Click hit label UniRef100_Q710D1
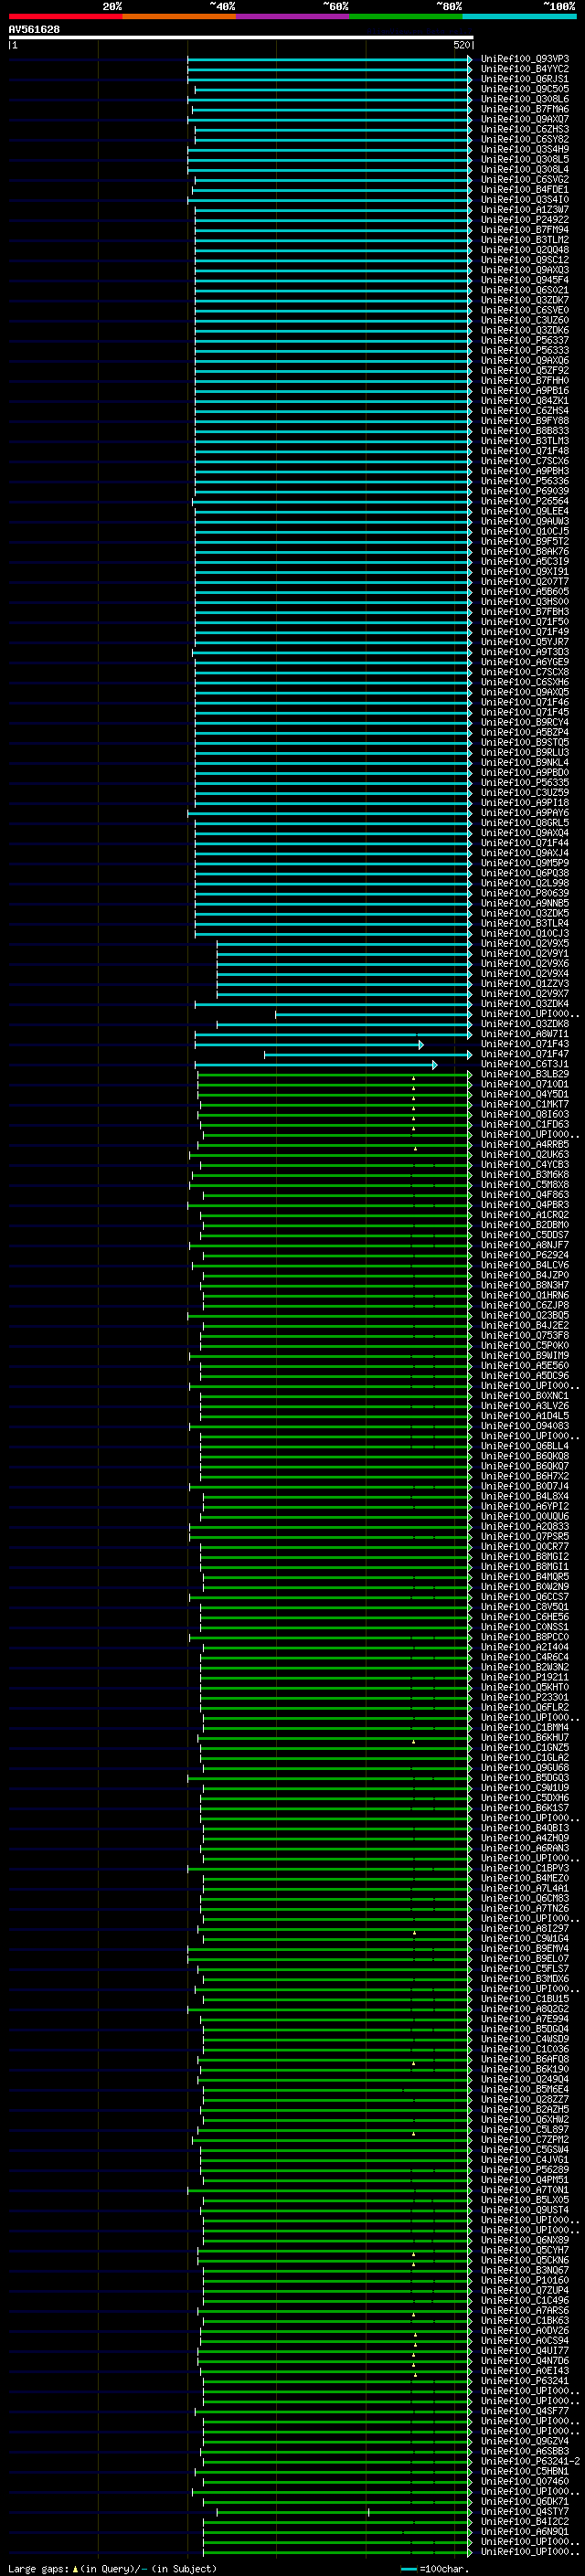Image resolution: width=585 pixels, height=2576 pixels. click(524, 1084)
